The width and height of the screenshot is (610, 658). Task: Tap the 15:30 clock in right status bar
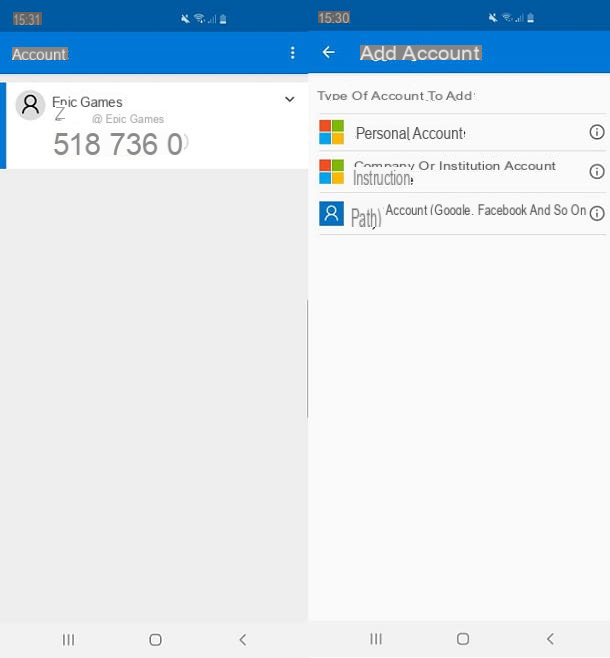[334, 18]
